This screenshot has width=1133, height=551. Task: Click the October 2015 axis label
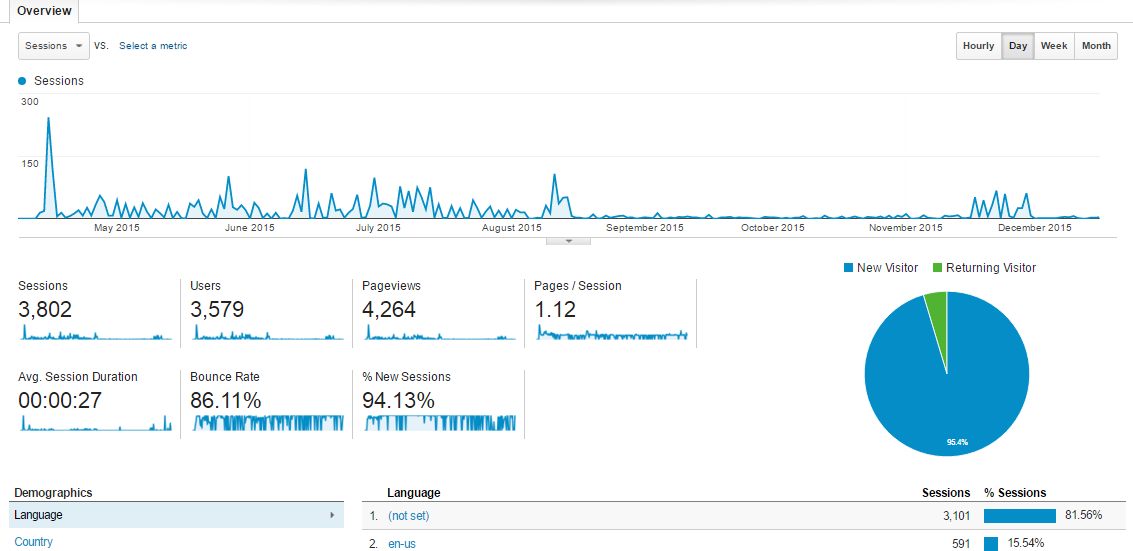coord(772,228)
